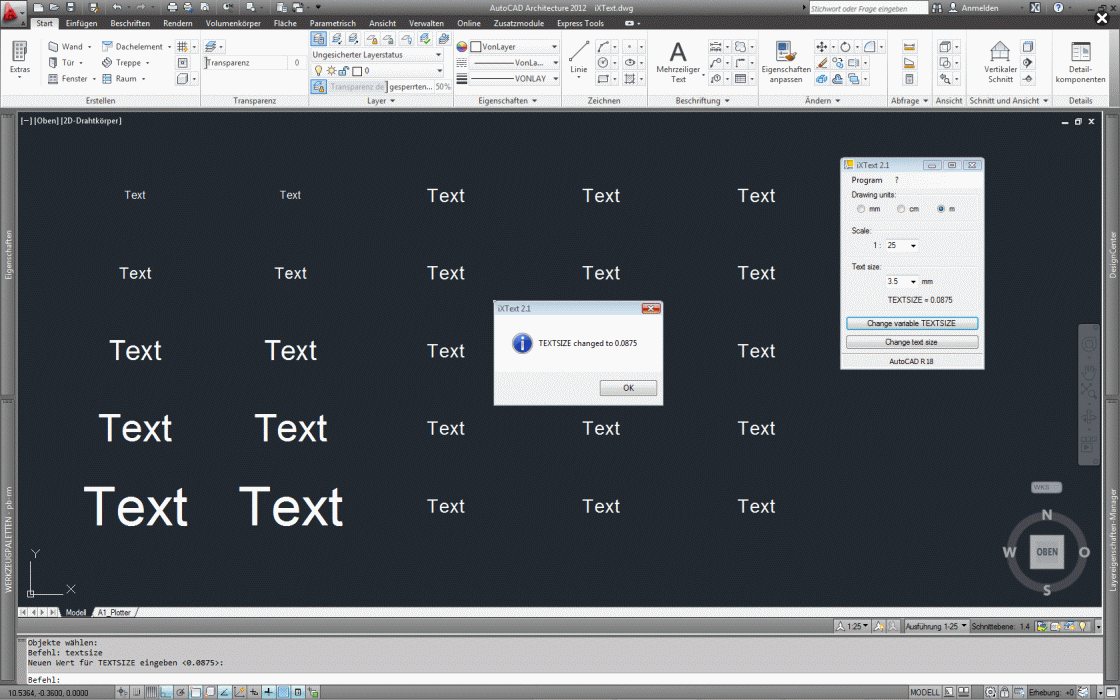
Task: Click the distance measure icon in Abfrage panel
Action: click(x=909, y=47)
